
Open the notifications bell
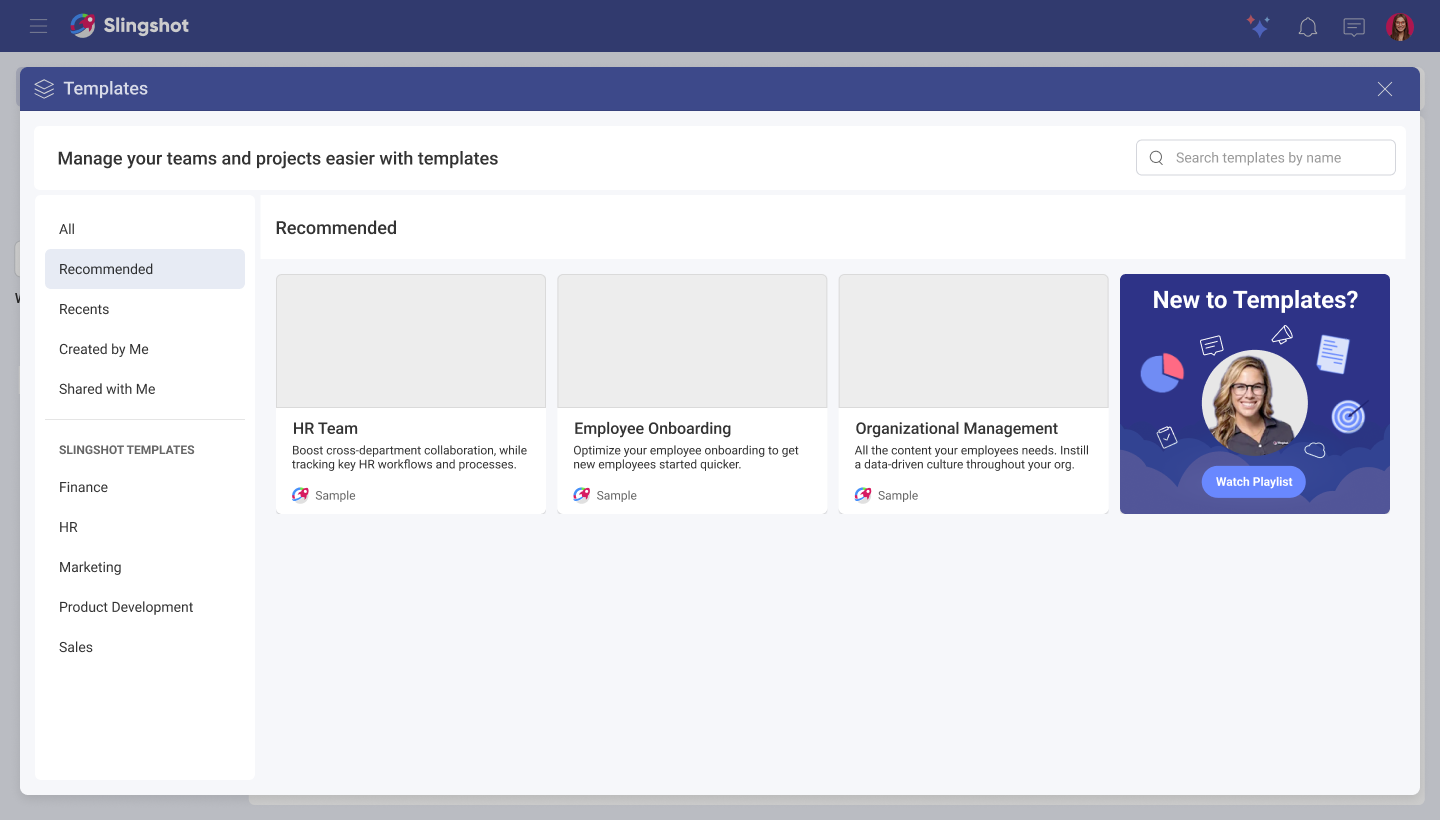(1307, 27)
